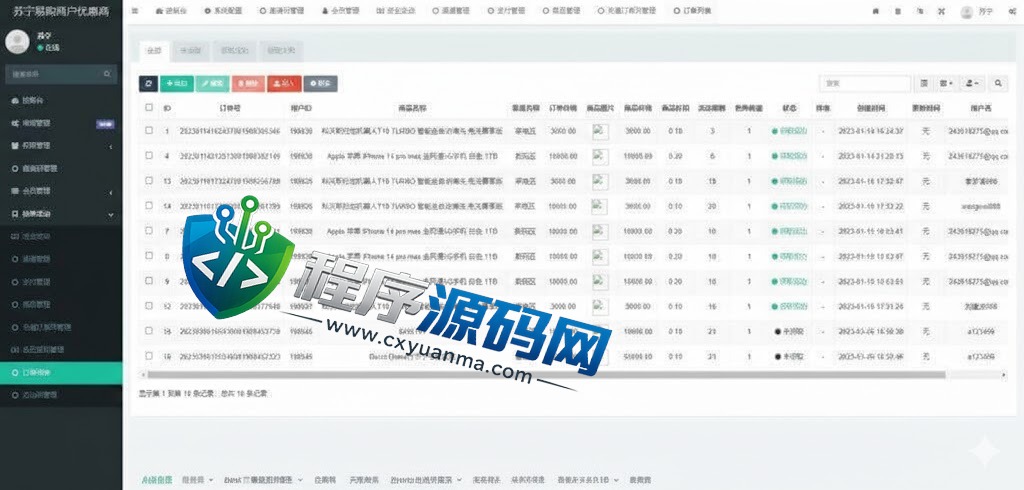Toggle fullscreen with the expand arrows icon
Screen dimensions: 1024x490
[941, 11]
